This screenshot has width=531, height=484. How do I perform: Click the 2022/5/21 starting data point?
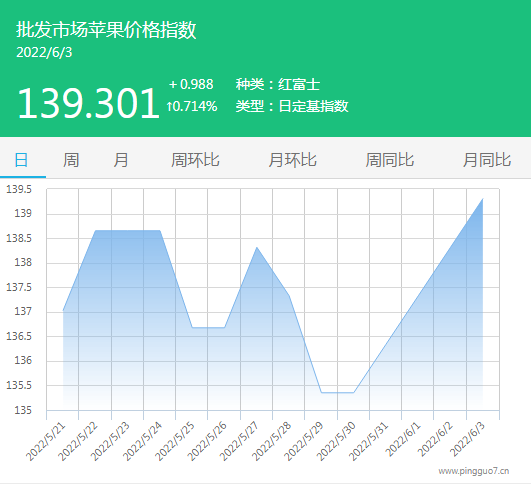[x=63, y=310]
